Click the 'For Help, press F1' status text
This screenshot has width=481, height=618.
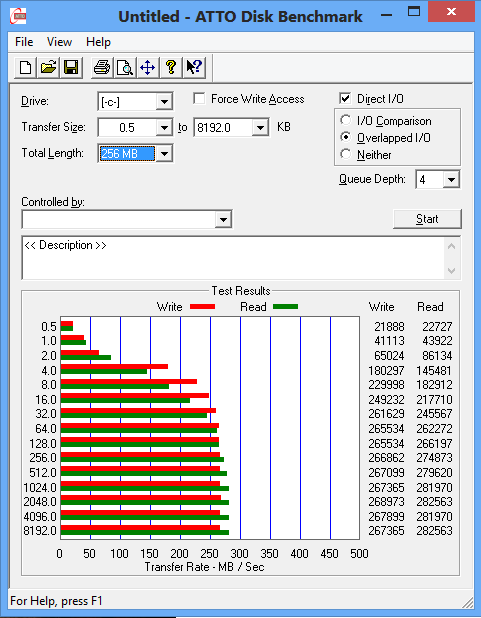(x=56, y=601)
